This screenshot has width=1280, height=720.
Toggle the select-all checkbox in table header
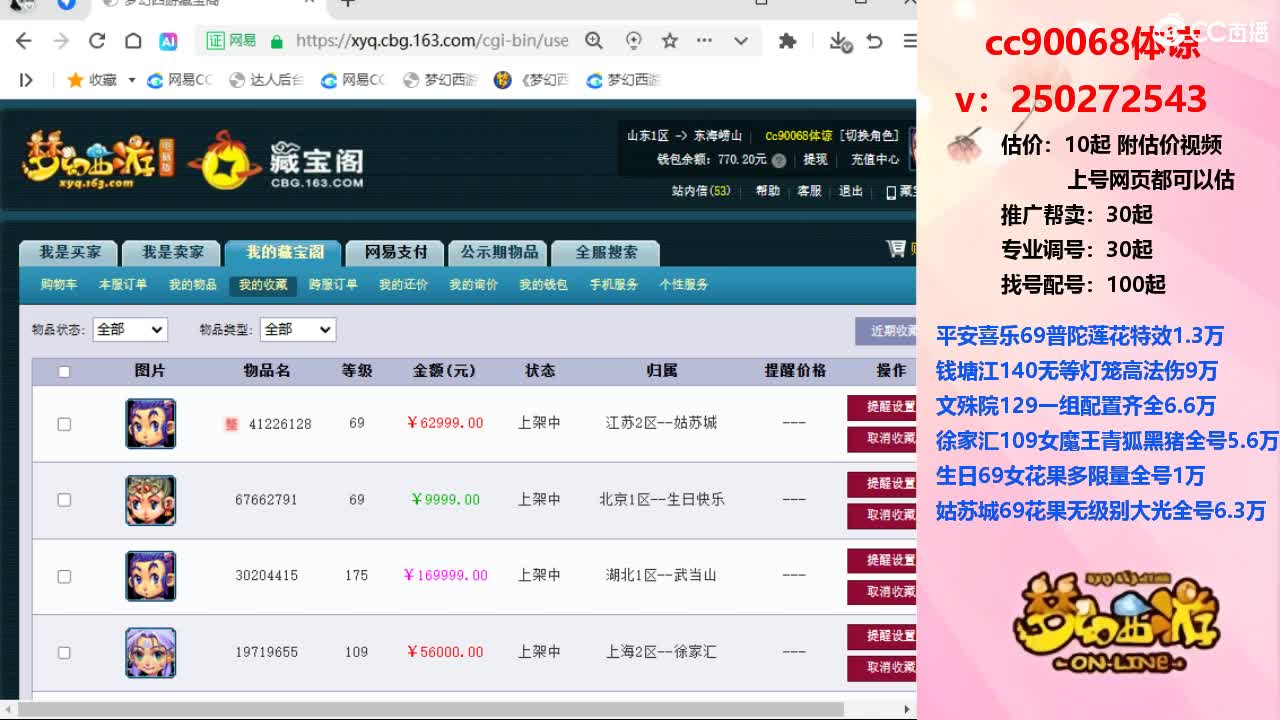(x=64, y=372)
